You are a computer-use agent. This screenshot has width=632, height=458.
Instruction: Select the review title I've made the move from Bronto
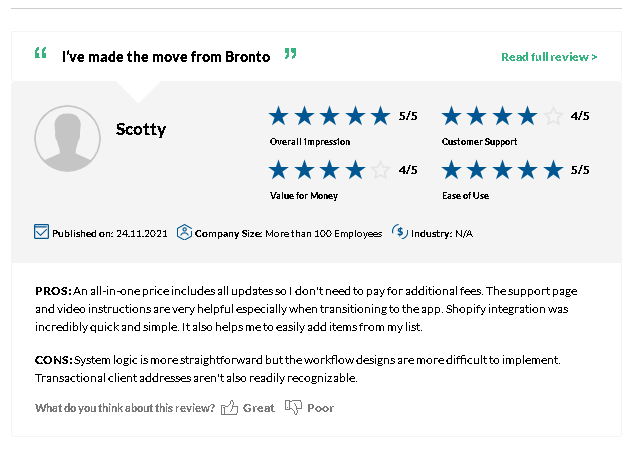pos(166,57)
